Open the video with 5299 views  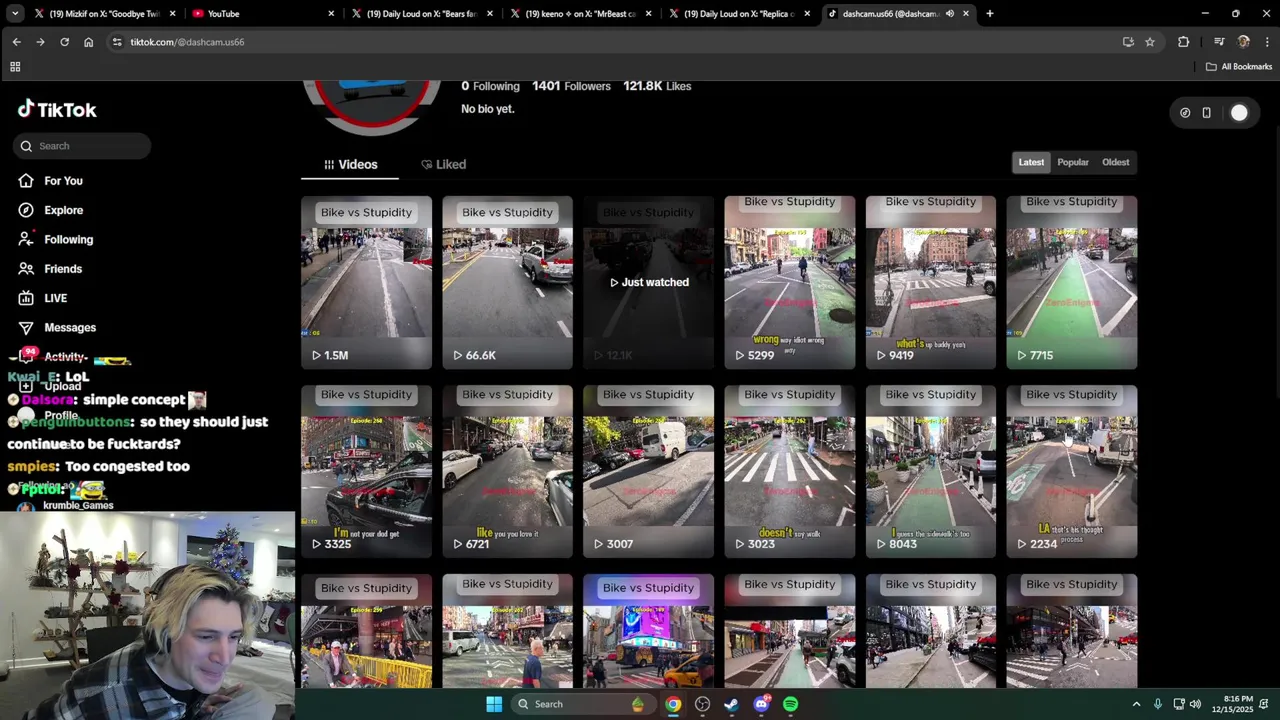[789, 282]
